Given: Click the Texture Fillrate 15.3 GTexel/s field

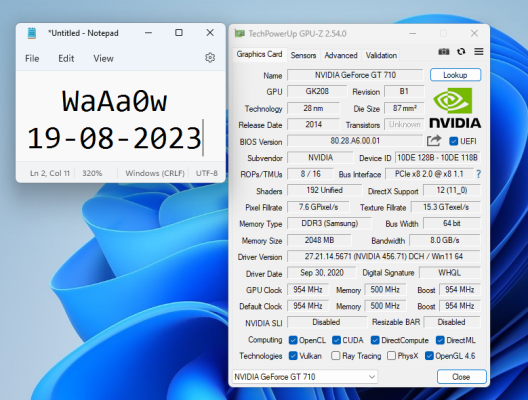Looking at the screenshot, I should (x=446, y=207).
